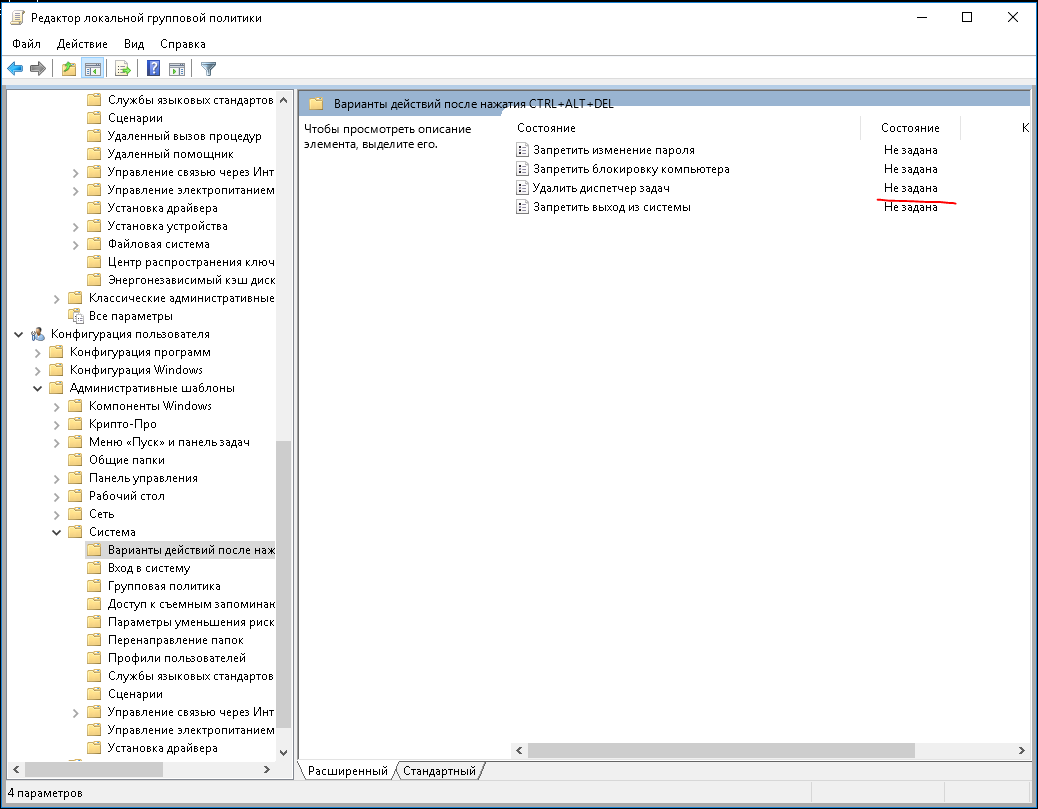Open the Help question mark icon
Image resolution: width=1038 pixels, height=809 pixels.
[153, 68]
